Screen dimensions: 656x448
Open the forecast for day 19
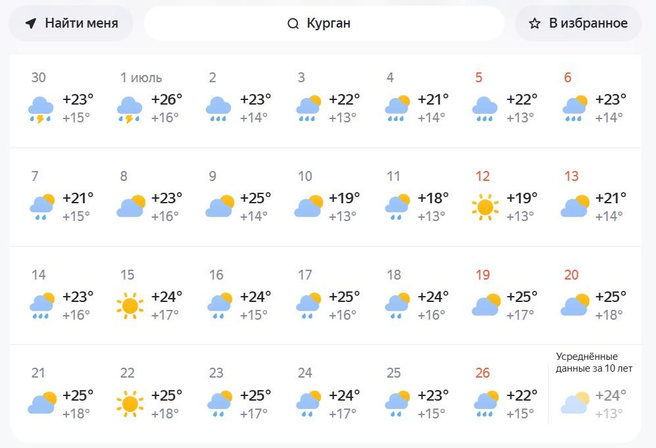point(507,296)
